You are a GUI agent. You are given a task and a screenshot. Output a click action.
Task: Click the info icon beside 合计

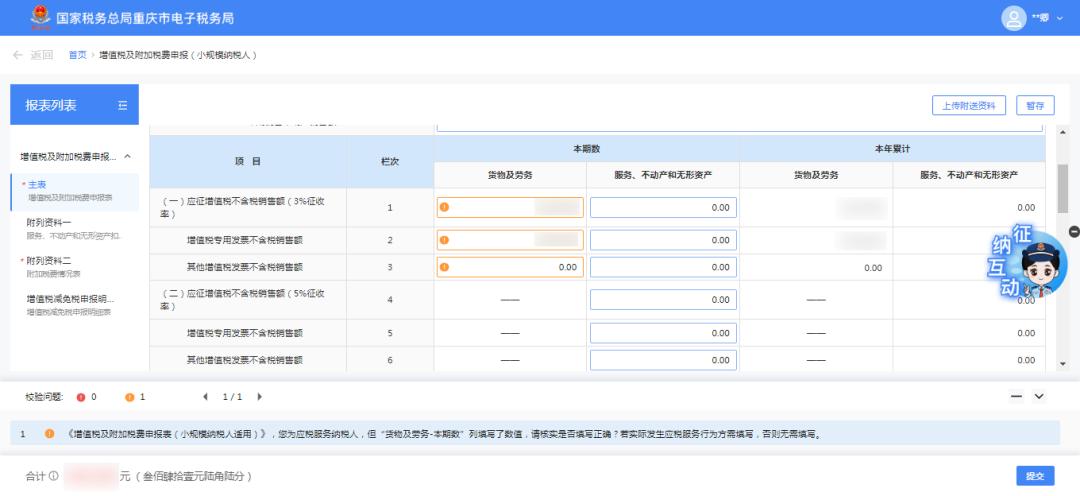pyautogui.click(x=53, y=476)
